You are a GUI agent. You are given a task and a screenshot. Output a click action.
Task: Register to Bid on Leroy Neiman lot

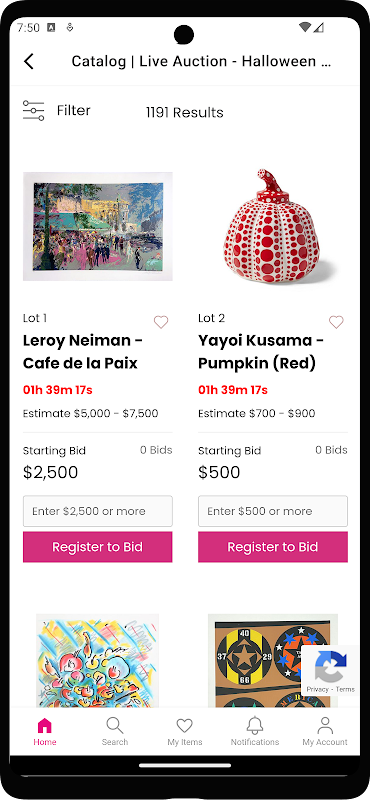pyautogui.click(x=97, y=547)
